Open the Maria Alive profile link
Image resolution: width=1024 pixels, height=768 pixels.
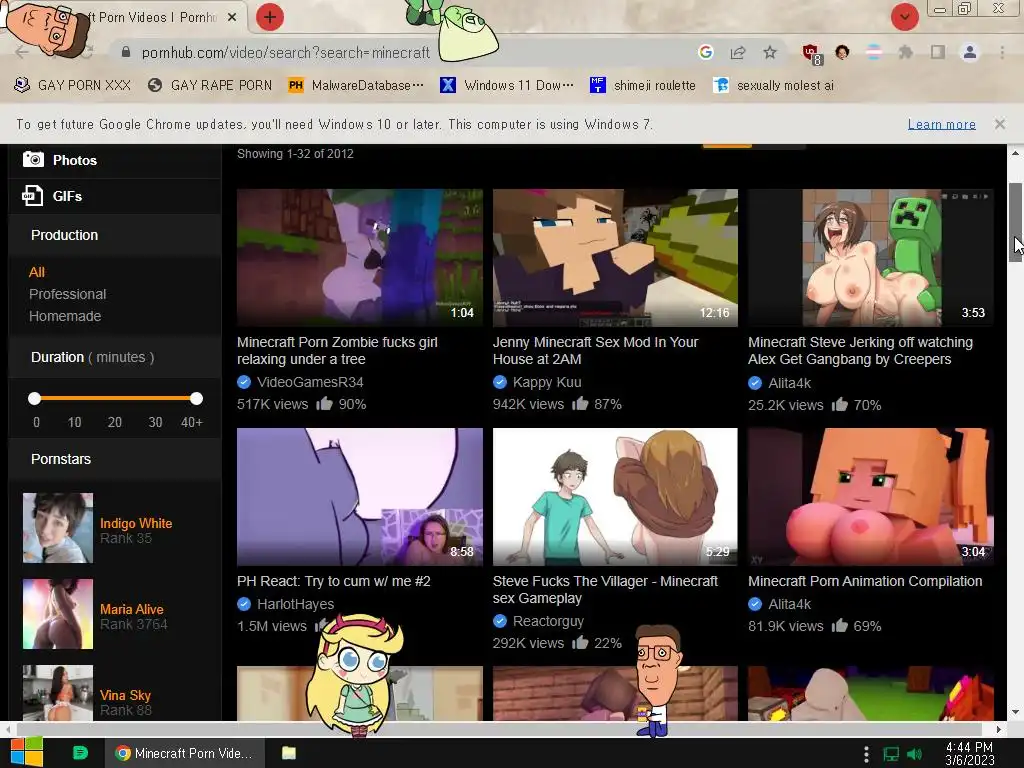pyautogui.click(x=132, y=609)
